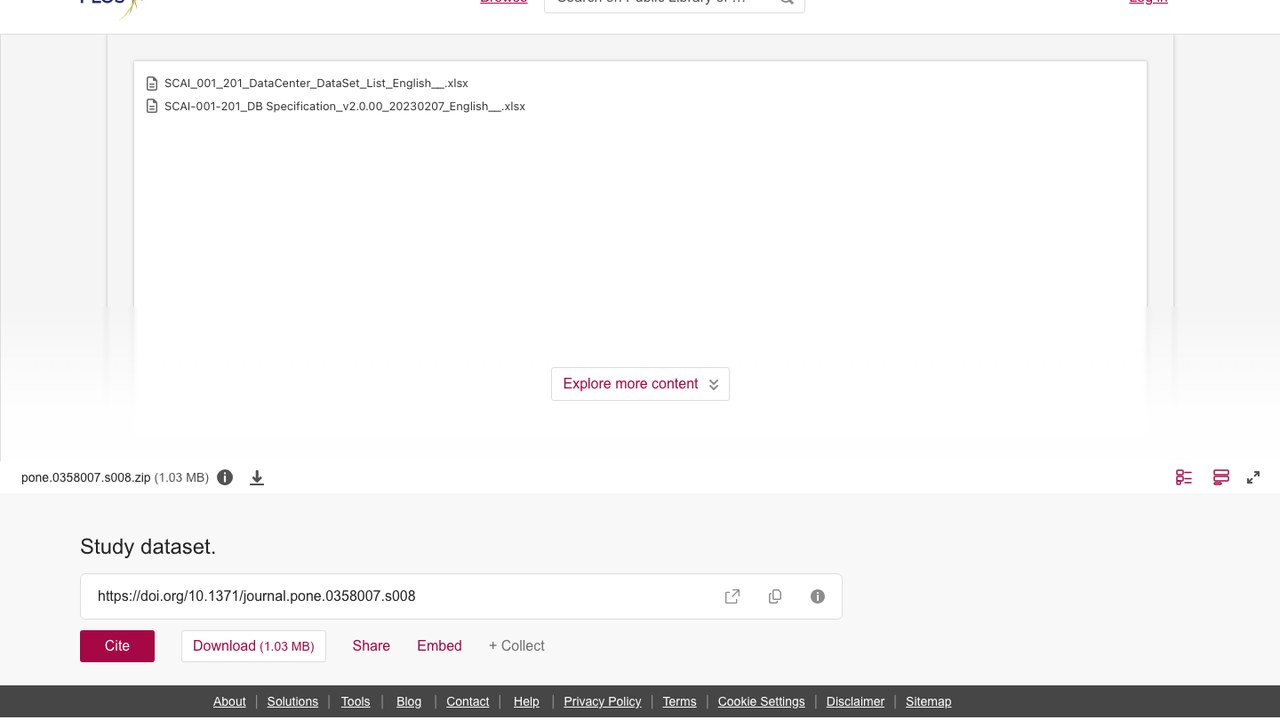The height and width of the screenshot is (720, 1280).
Task: Switch to the stacked rows view icon
Action: 1221,478
